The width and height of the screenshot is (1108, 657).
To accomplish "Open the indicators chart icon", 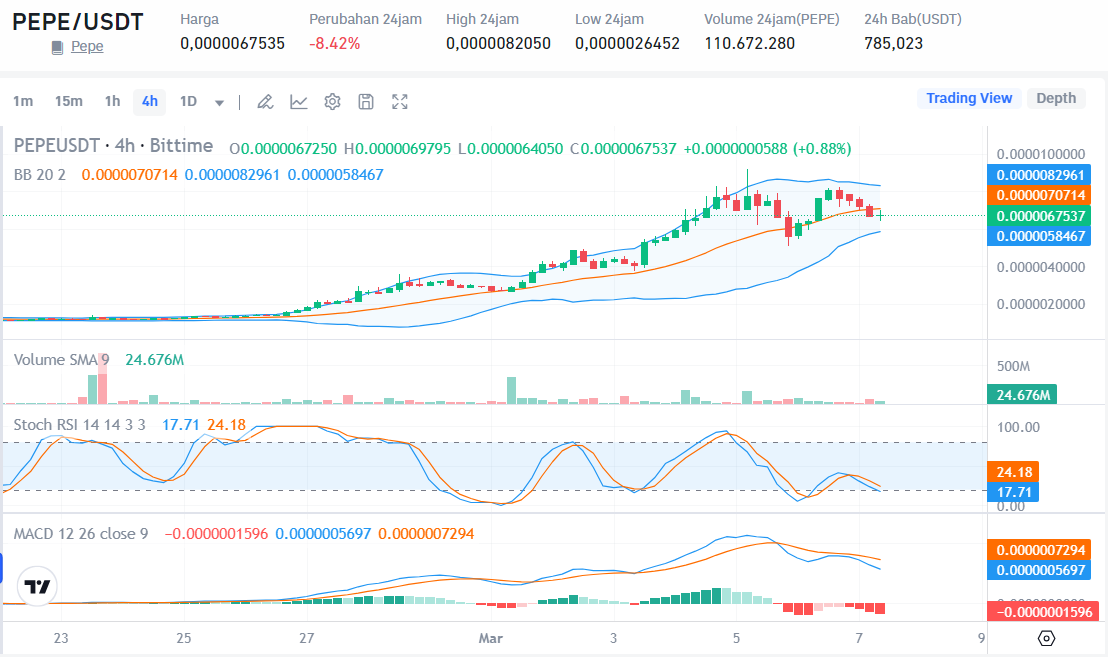I will pyautogui.click(x=299, y=102).
